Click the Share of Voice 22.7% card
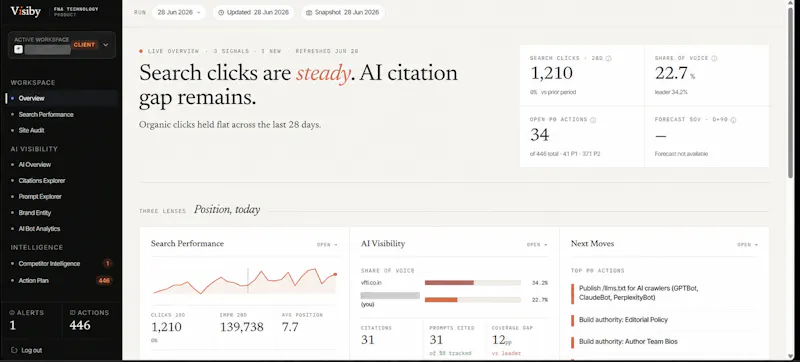The image size is (800, 362). 707,75
